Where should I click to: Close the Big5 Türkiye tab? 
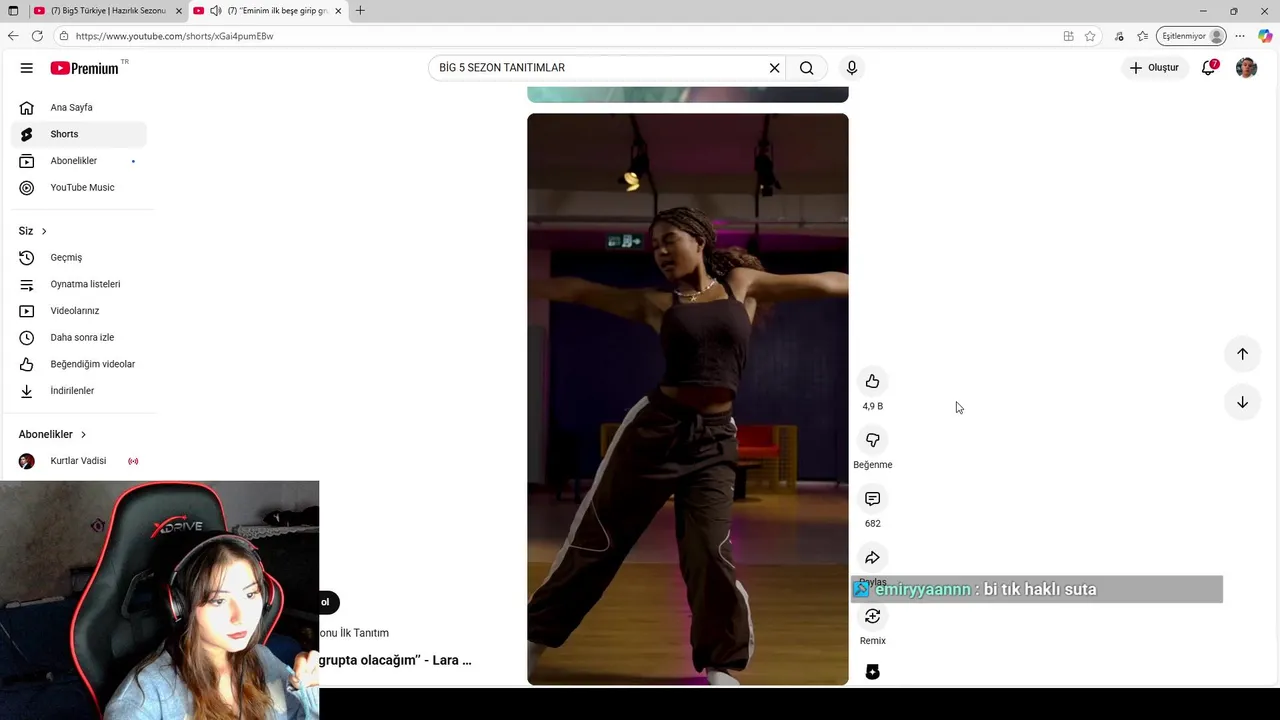(x=179, y=11)
